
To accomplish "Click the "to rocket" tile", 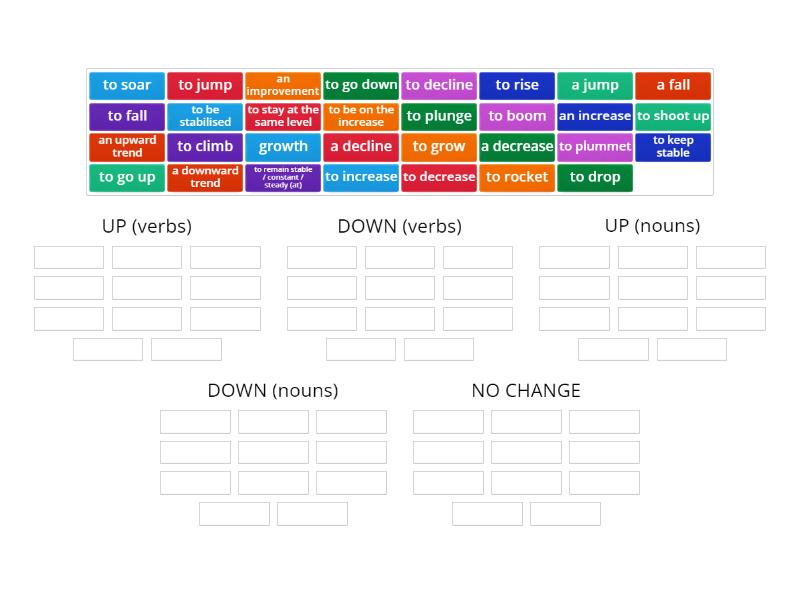I will [x=517, y=176].
